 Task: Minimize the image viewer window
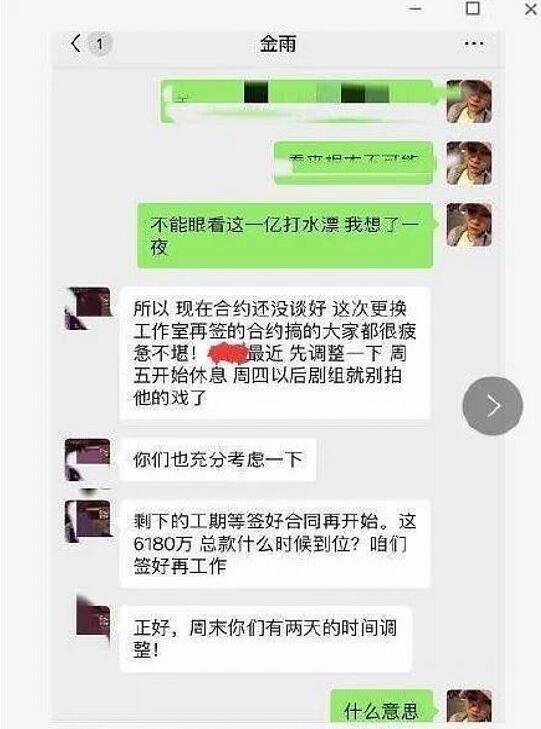tap(416, 8)
